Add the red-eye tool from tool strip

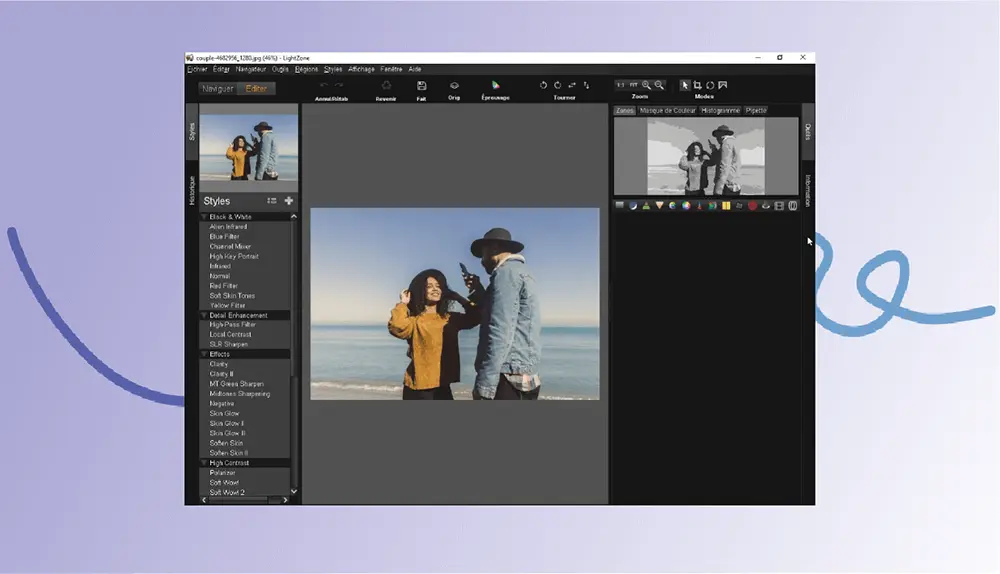[753, 205]
